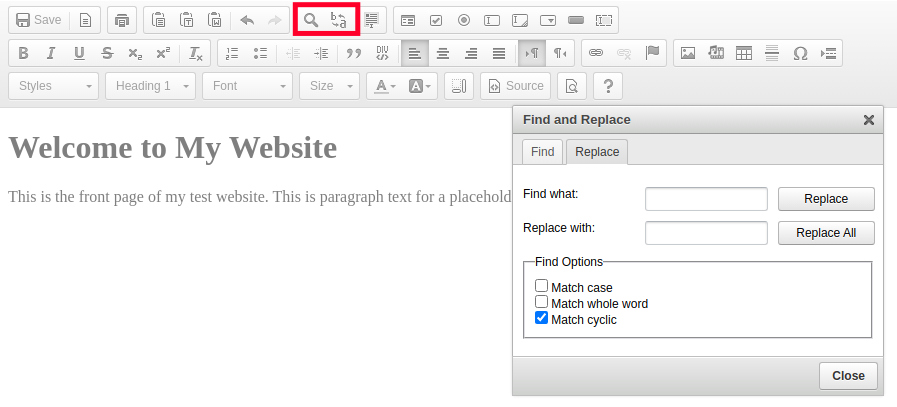Click the Decrease Indent icon

(293, 53)
